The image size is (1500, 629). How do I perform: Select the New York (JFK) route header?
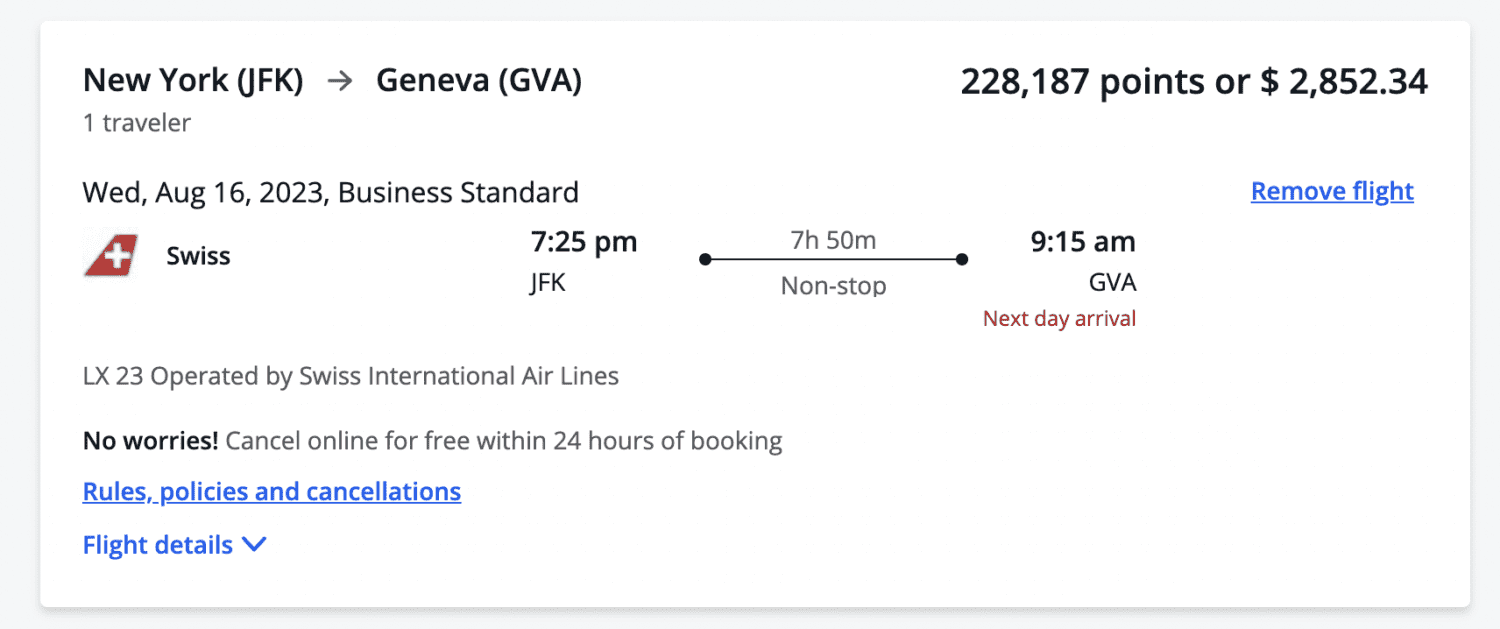193,80
